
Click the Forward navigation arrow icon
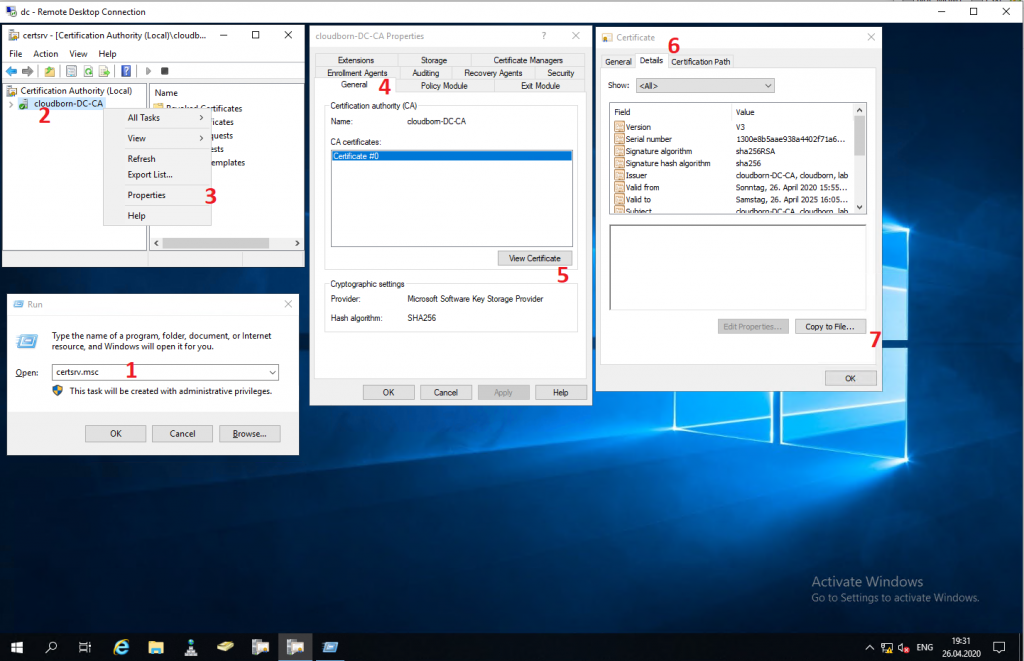[27, 71]
